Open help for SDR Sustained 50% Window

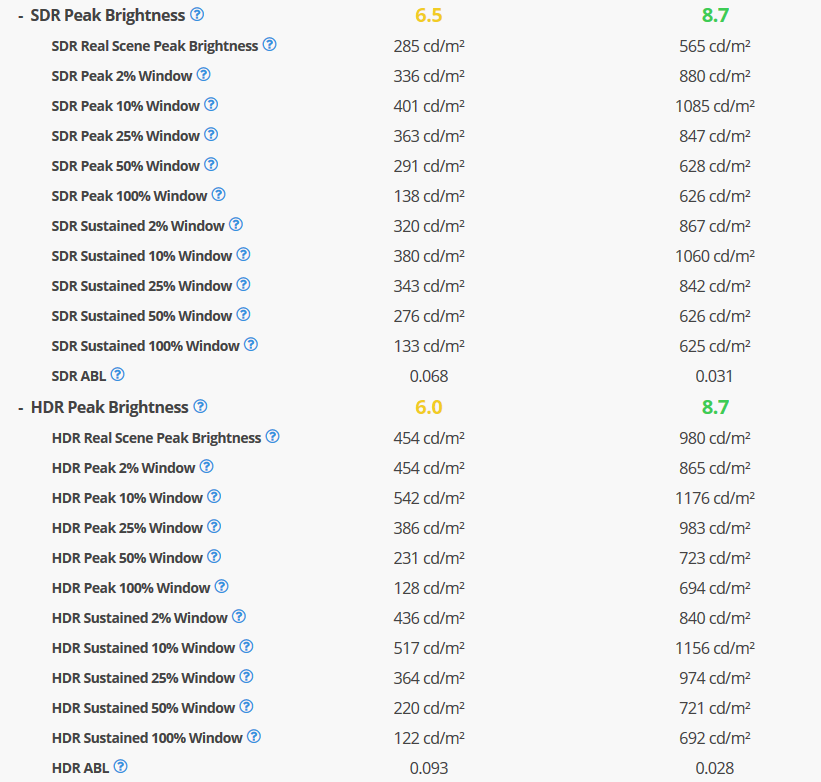(x=243, y=315)
